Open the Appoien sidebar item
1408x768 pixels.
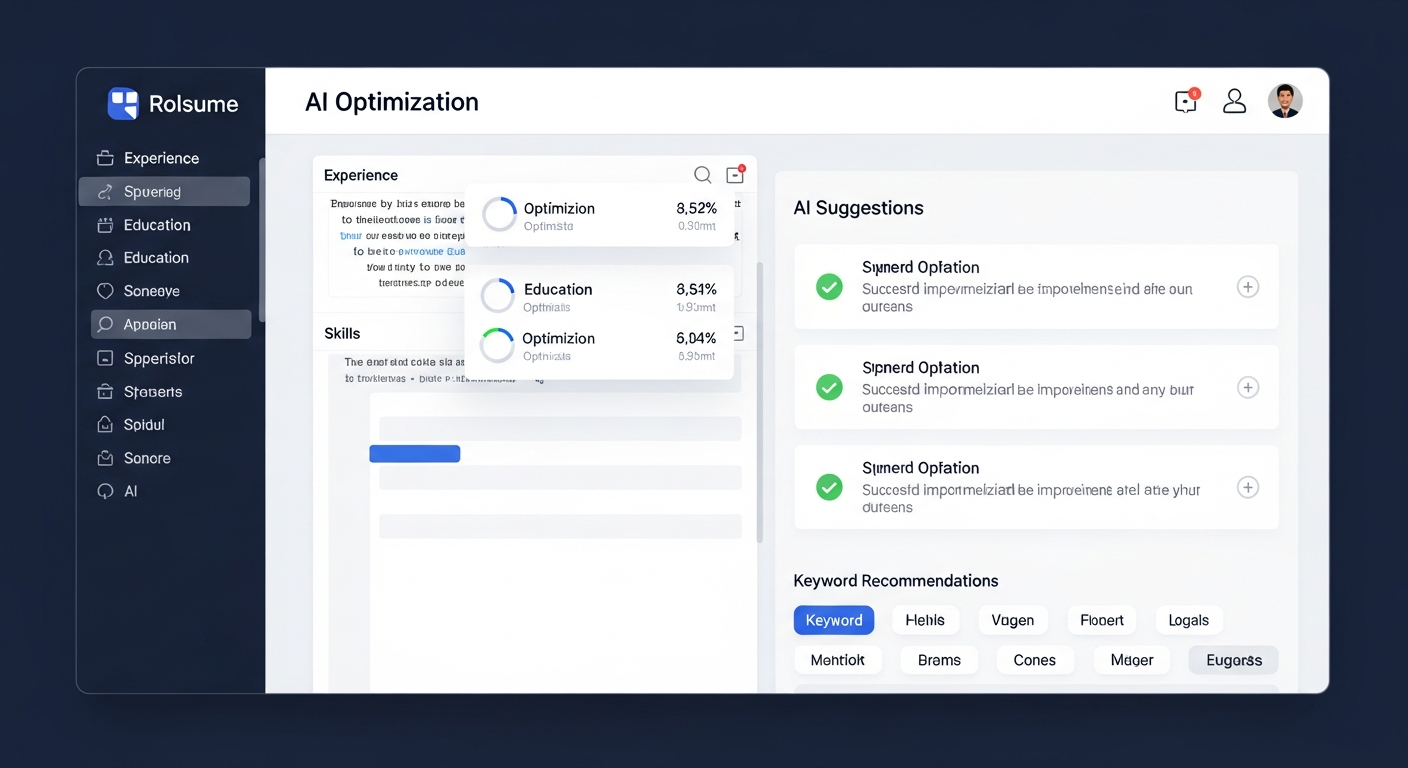coord(171,324)
